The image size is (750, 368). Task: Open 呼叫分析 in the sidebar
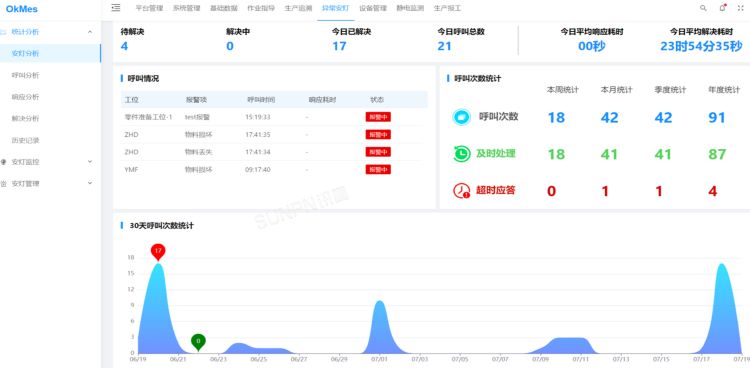25,75
